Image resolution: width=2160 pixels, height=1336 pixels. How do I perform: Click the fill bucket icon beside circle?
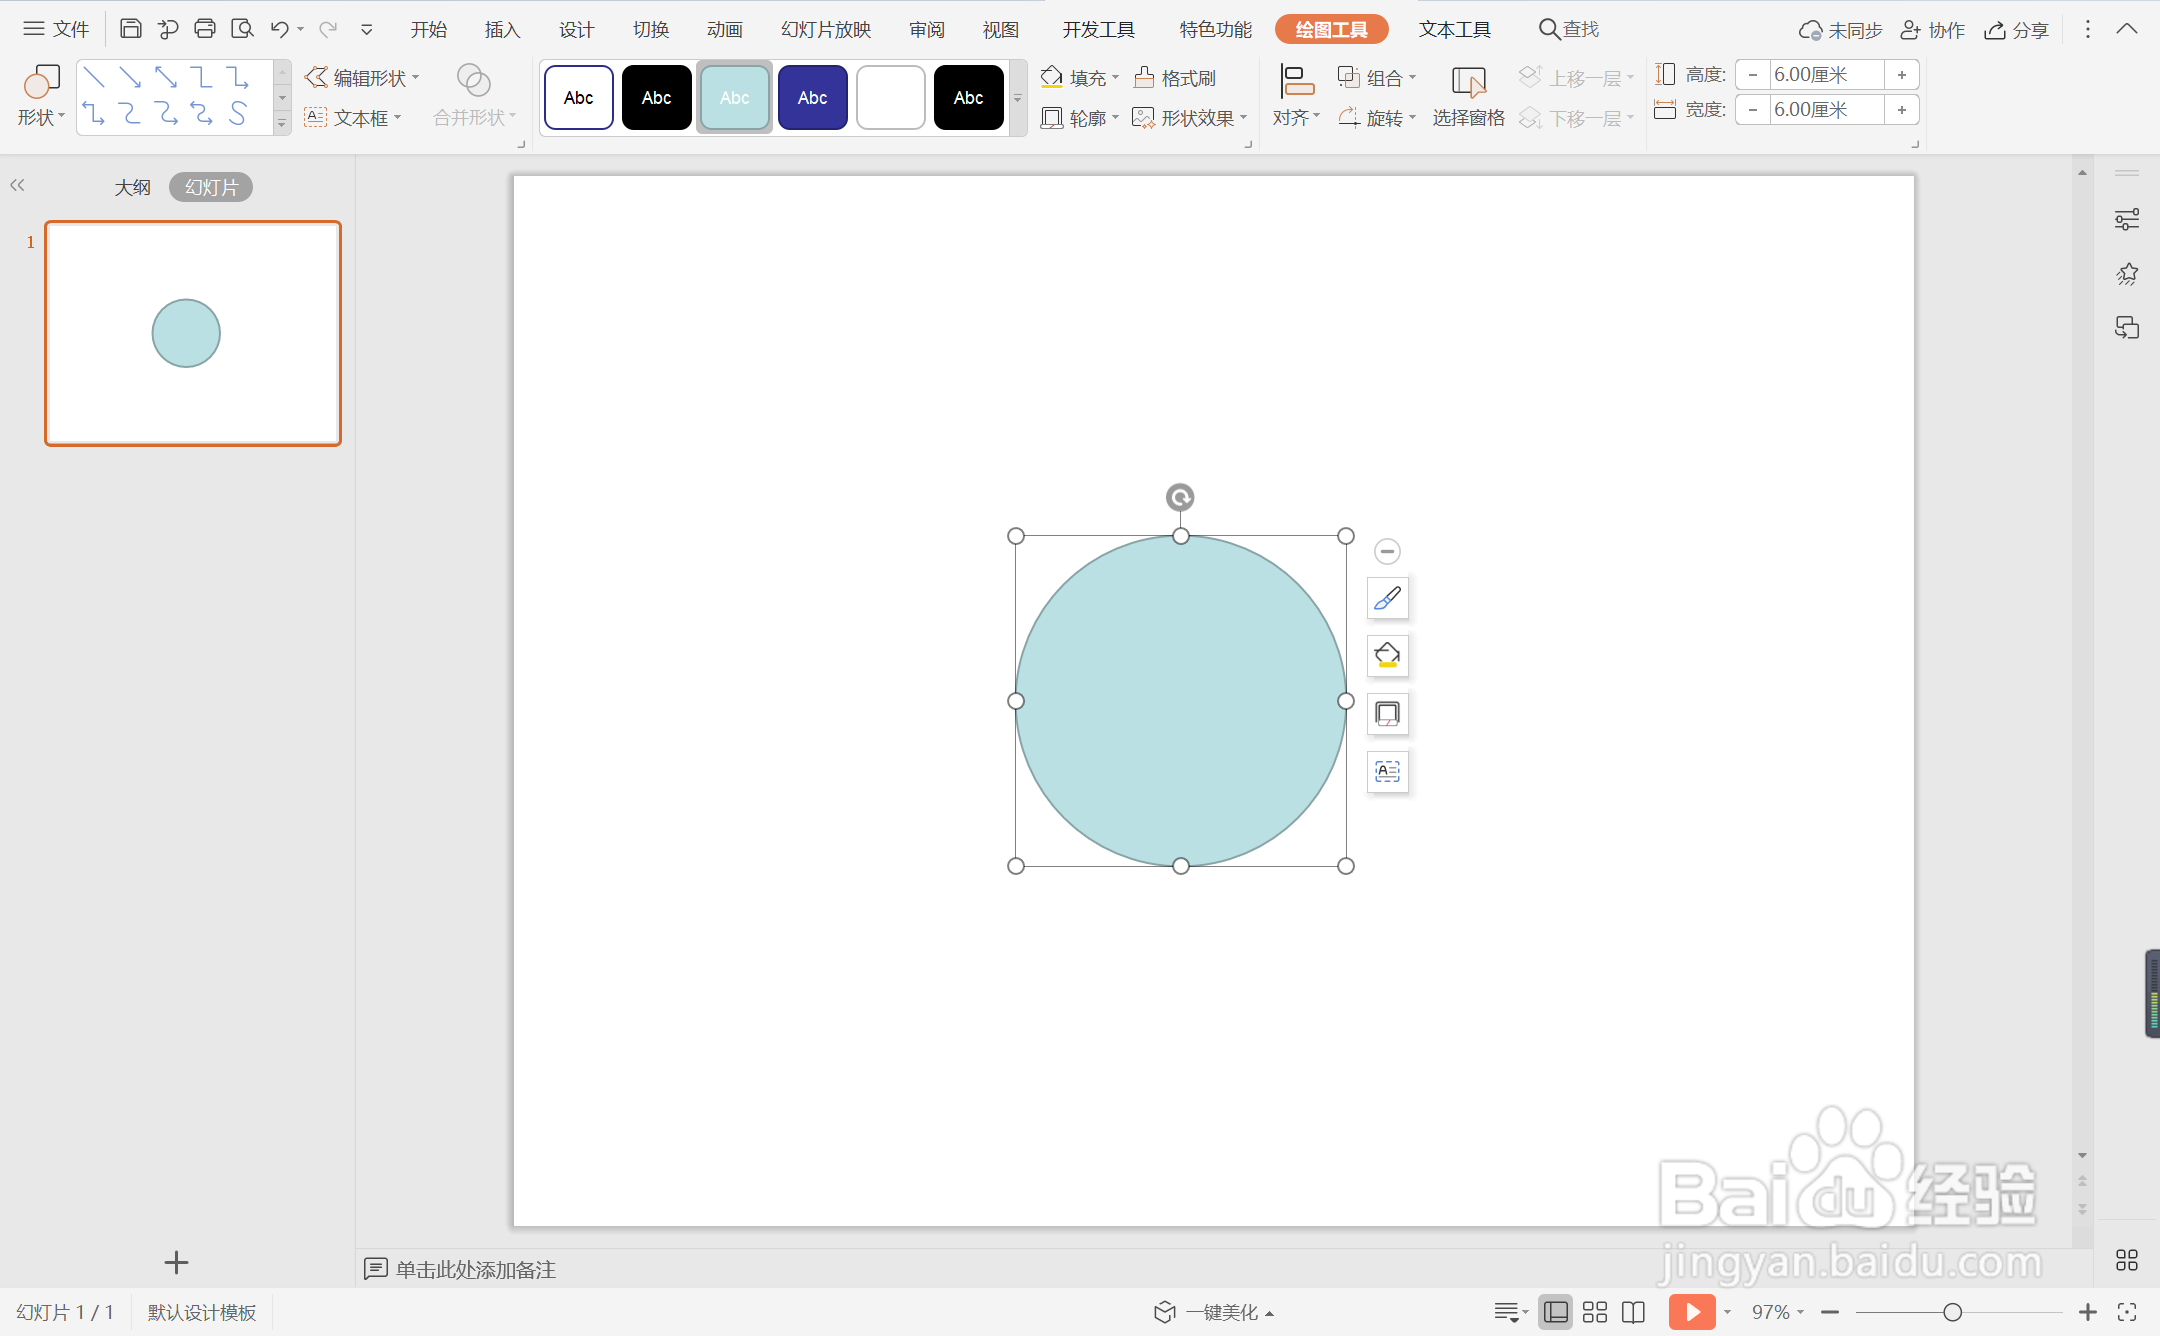point(1387,656)
